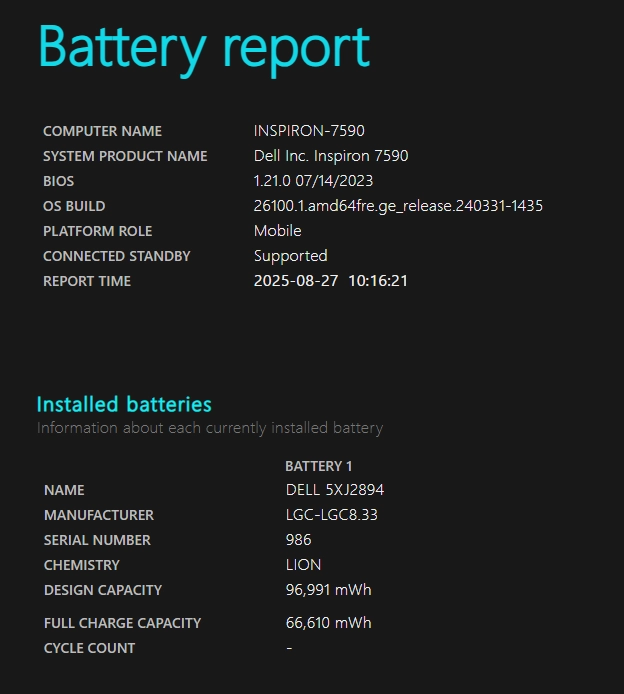Click the INSPIRON-7590 computer name value
The image size is (624, 694).
coord(307,131)
